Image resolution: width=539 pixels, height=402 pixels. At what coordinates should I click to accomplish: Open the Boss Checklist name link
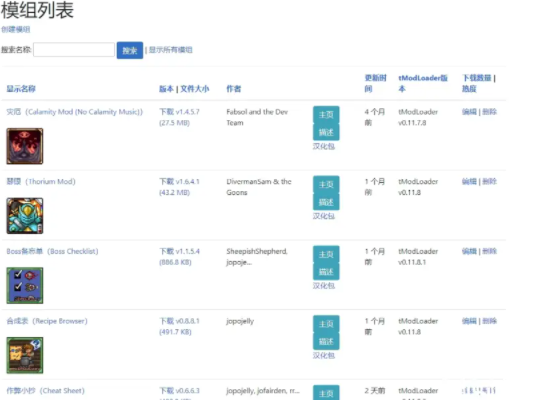click(x=52, y=251)
